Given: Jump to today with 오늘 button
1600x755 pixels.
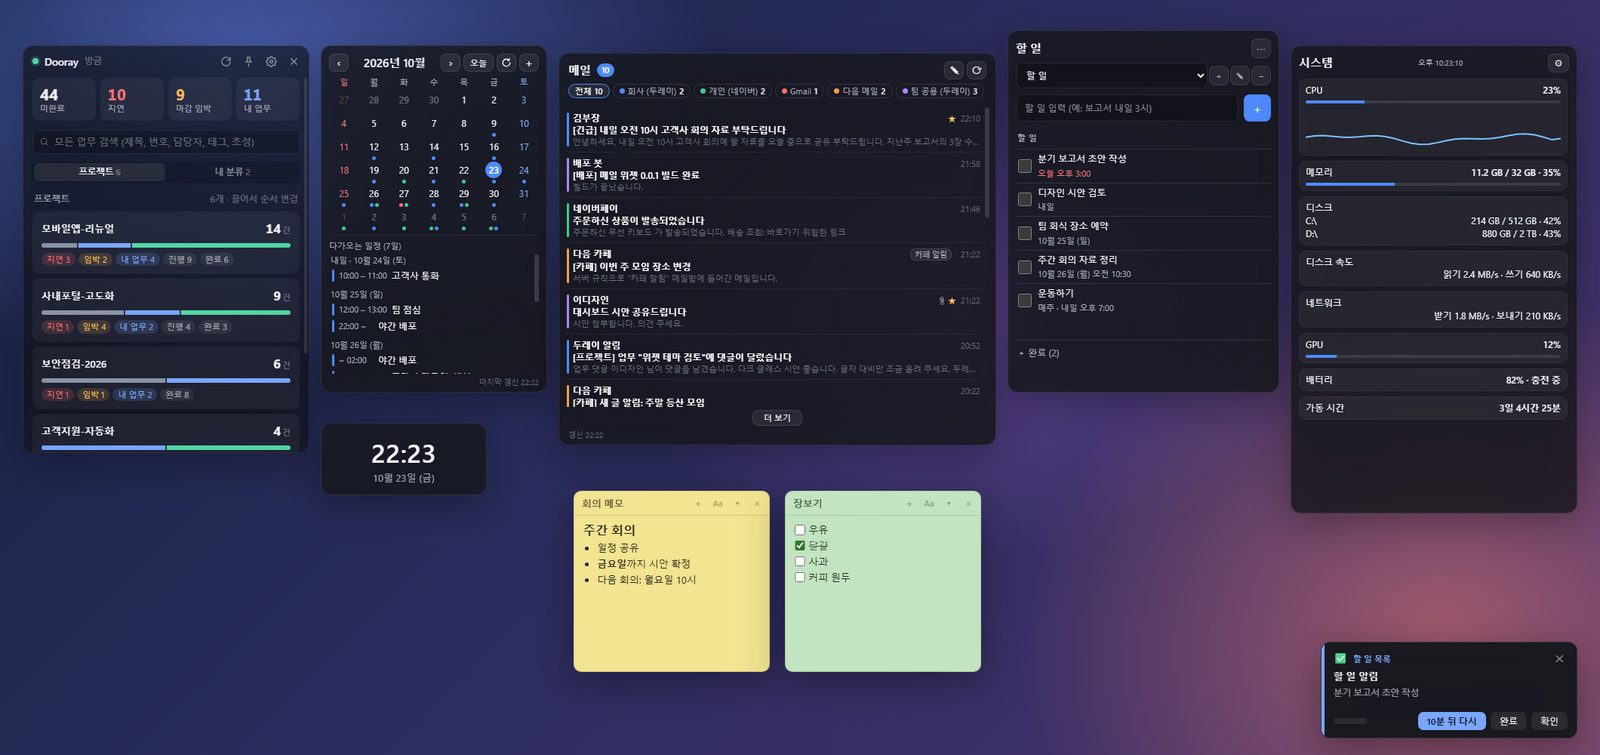Looking at the screenshot, I should (479, 63).
